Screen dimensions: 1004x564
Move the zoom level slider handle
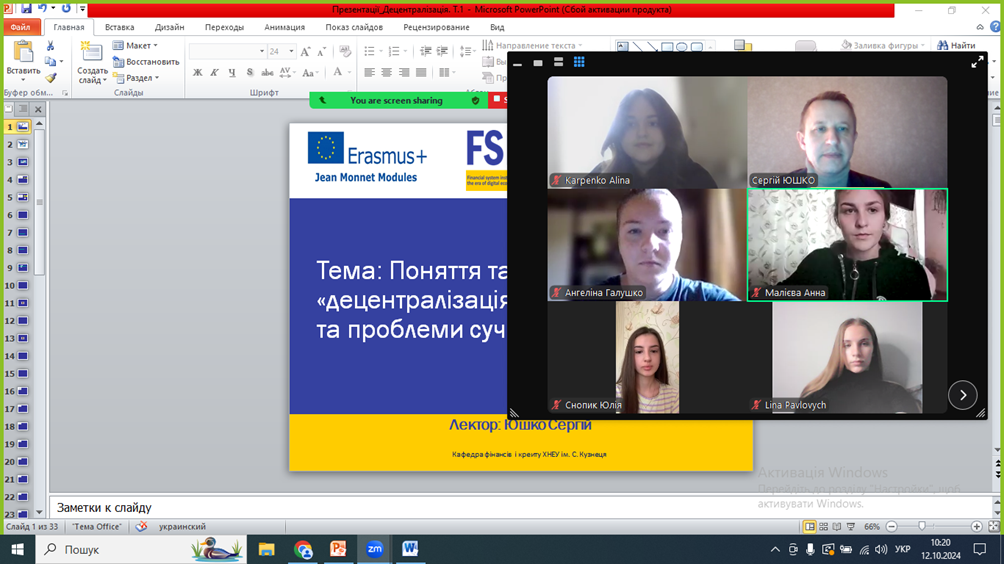921,526
